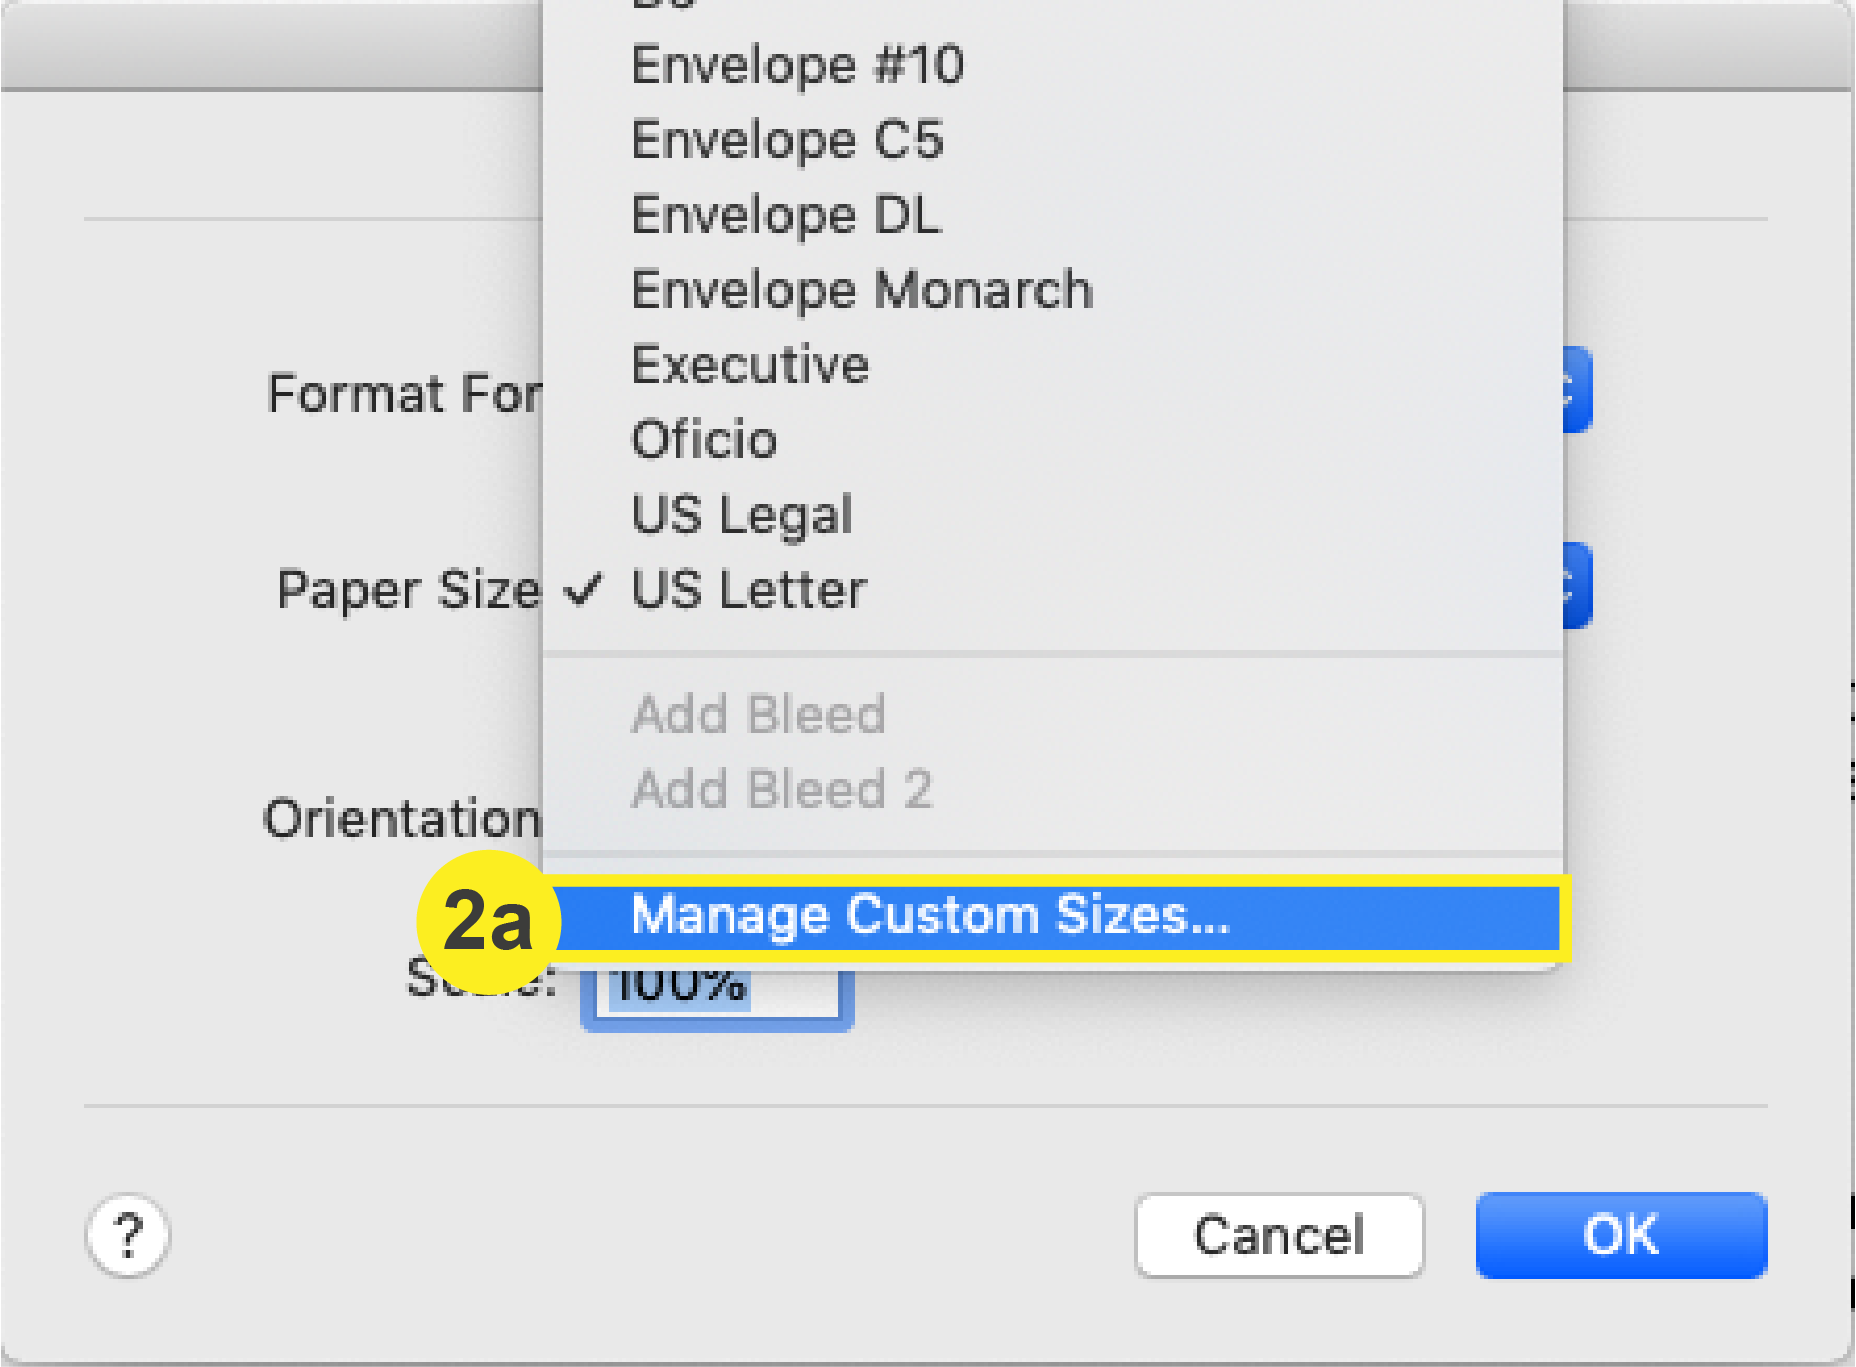
Task: Select Envelope C5 from the list
Action: coord(787,140)
